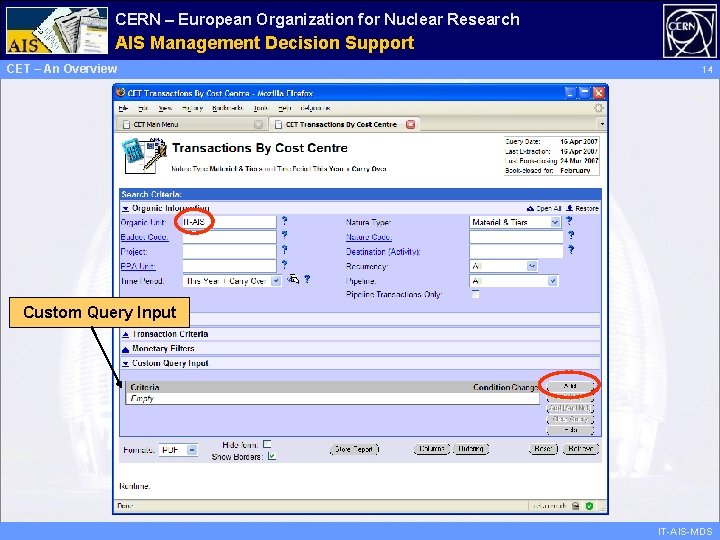Click the Columns button
The height and width of the screenshot is (540, 720).
431,449
